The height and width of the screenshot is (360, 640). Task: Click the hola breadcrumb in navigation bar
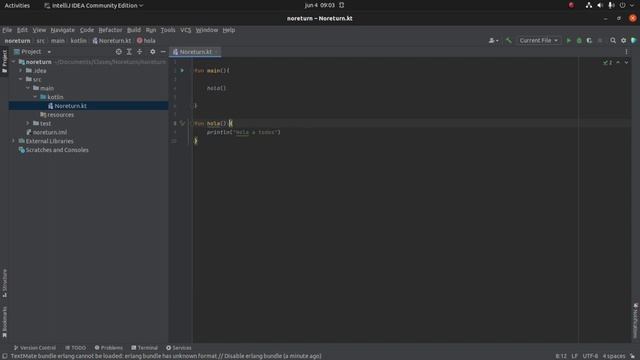point(146,40)
